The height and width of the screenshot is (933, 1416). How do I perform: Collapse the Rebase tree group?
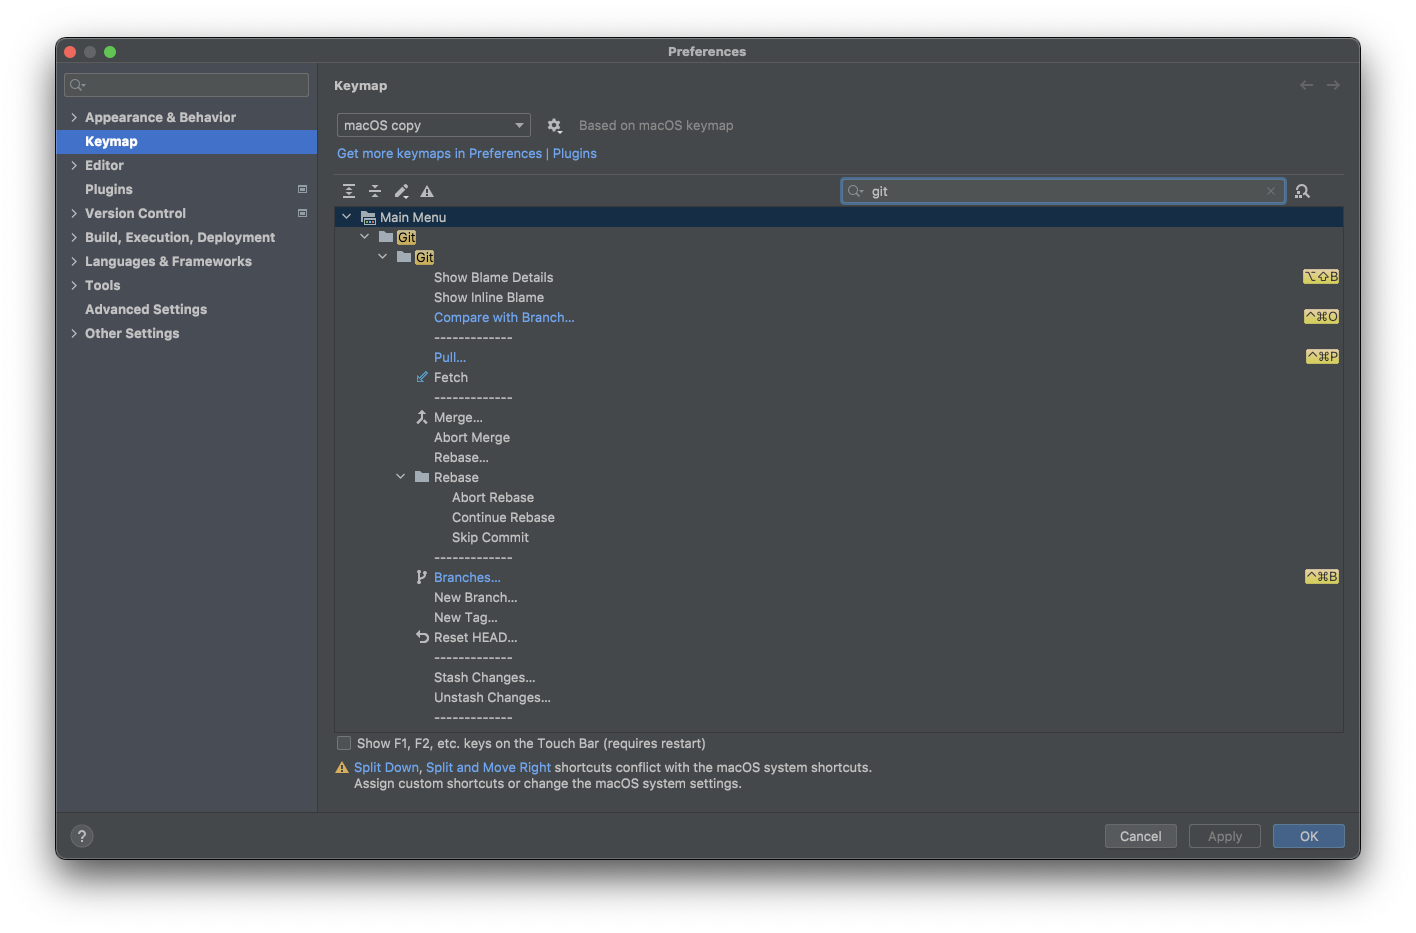pyautogui.click(x=401, y=477)
